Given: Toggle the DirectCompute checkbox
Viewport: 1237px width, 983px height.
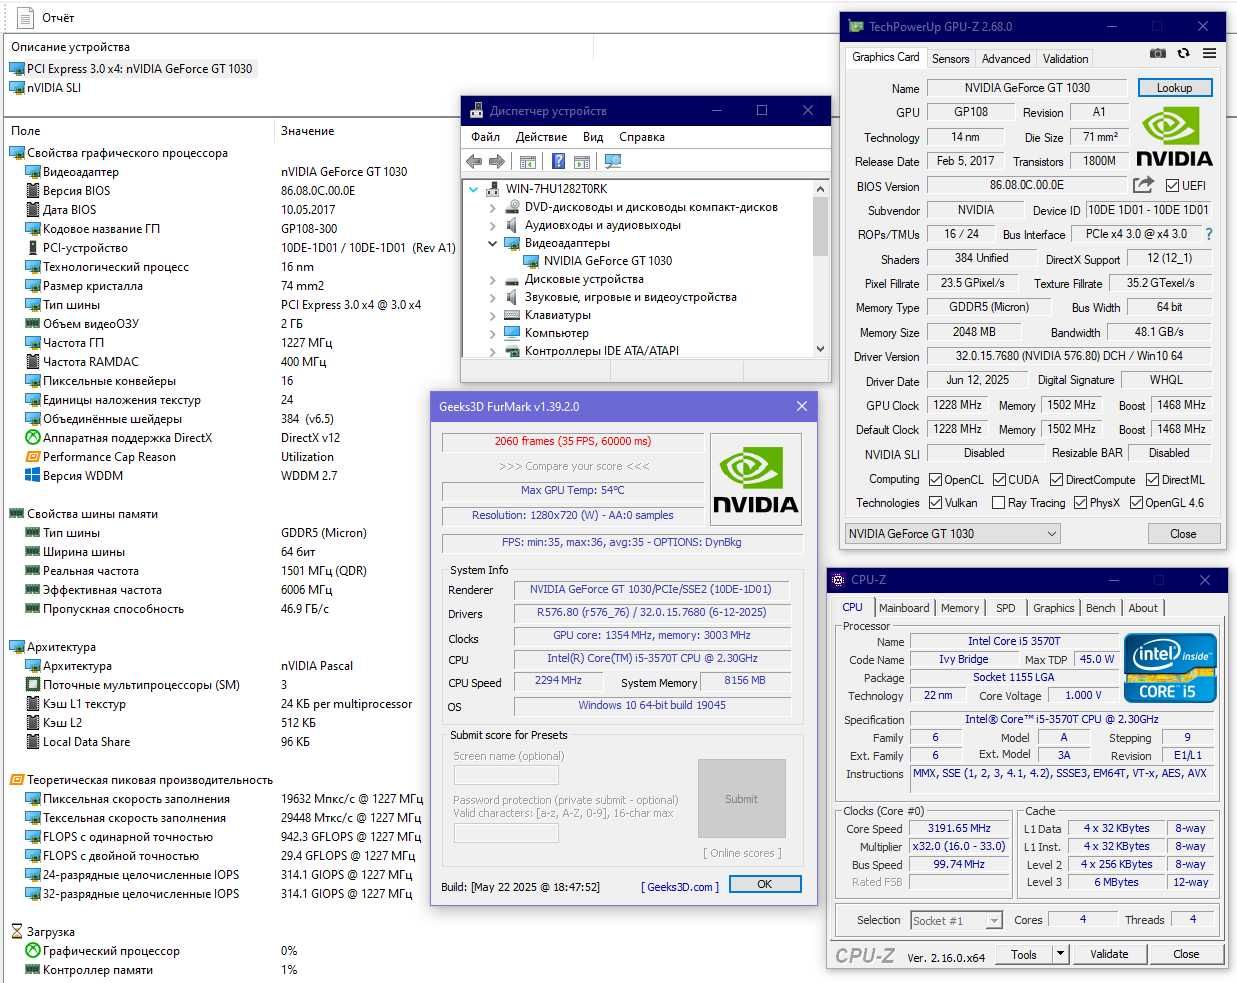Looking at the screenshot, I should [1056, 480].
